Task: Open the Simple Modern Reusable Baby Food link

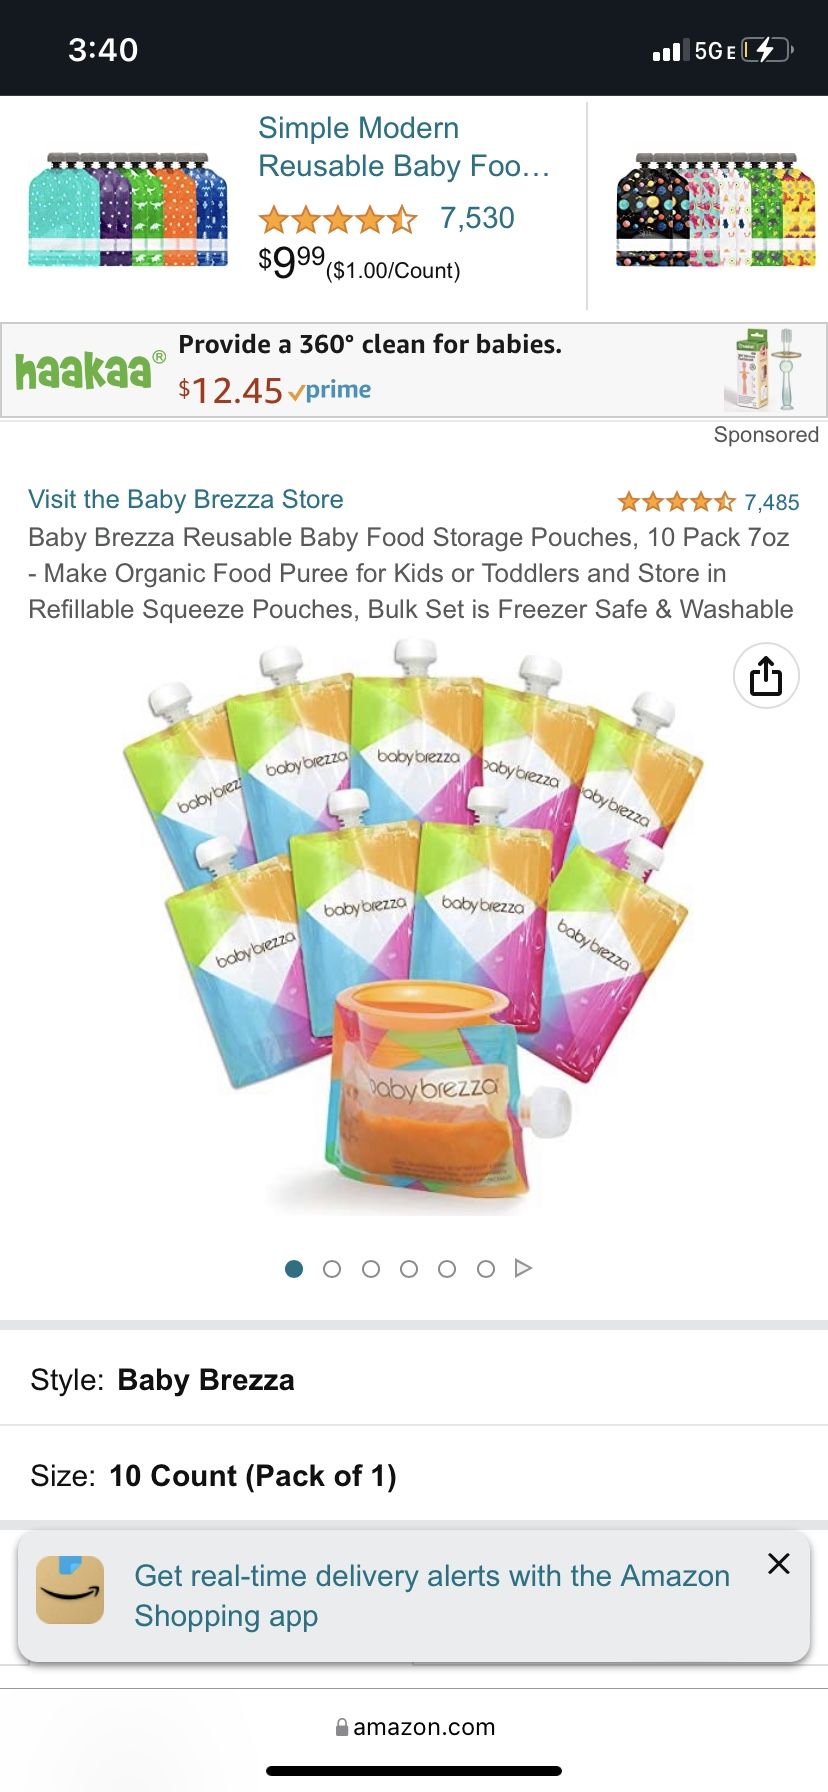Action: click(x=404, y=147)
